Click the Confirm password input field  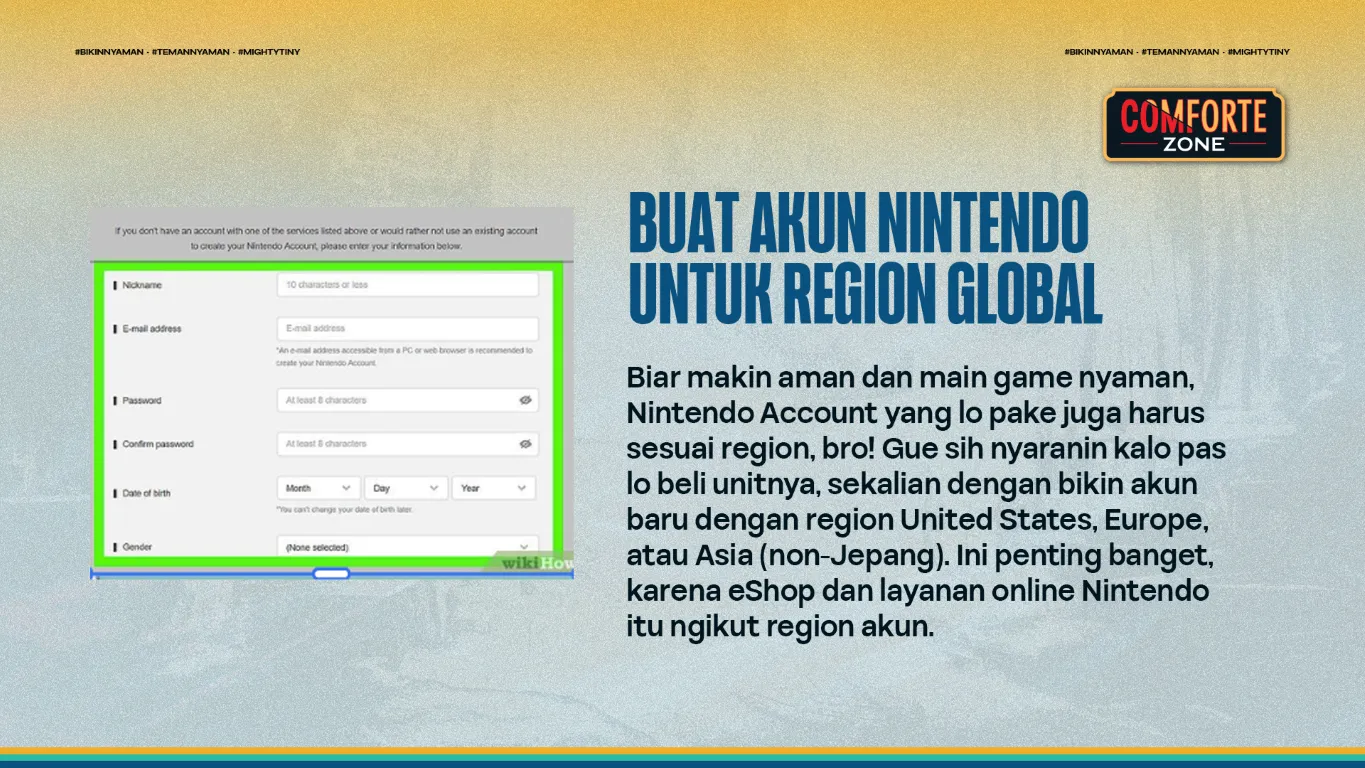[x=400, y=444]
